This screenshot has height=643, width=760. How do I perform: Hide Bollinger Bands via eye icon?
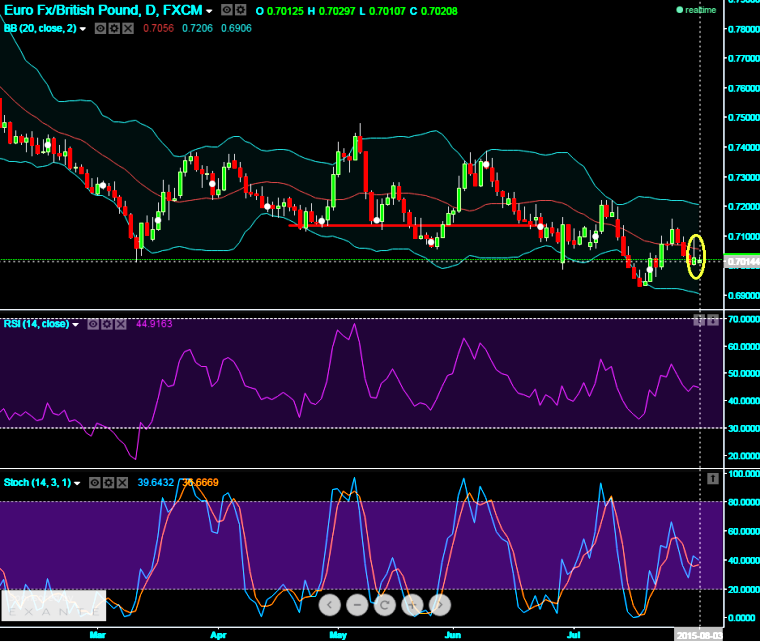click(x=100, y=29)
